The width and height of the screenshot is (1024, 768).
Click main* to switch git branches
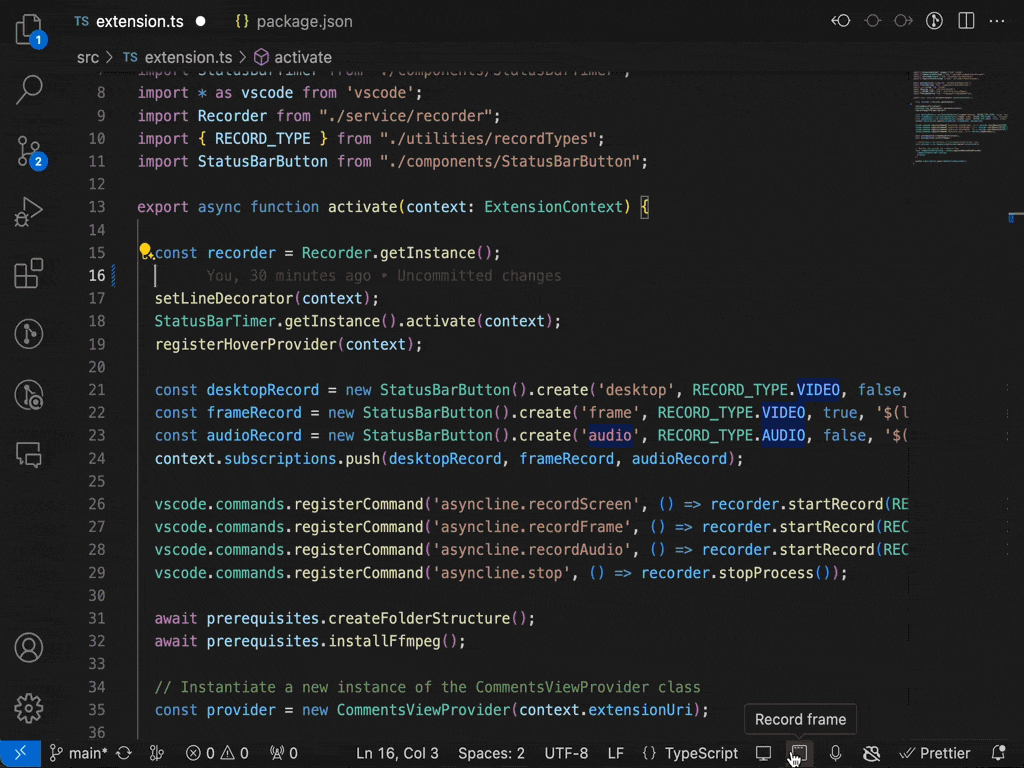77,753
